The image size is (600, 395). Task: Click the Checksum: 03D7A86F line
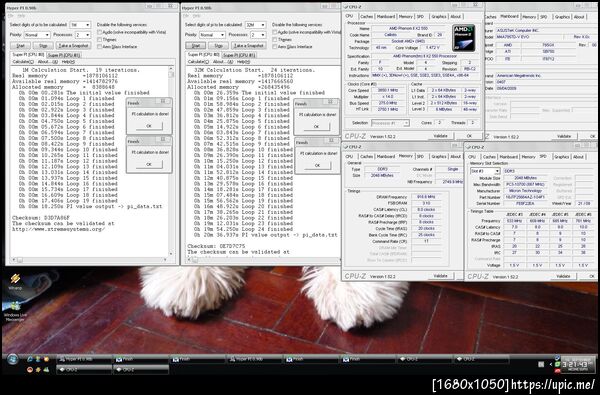(x=41, y=217)
